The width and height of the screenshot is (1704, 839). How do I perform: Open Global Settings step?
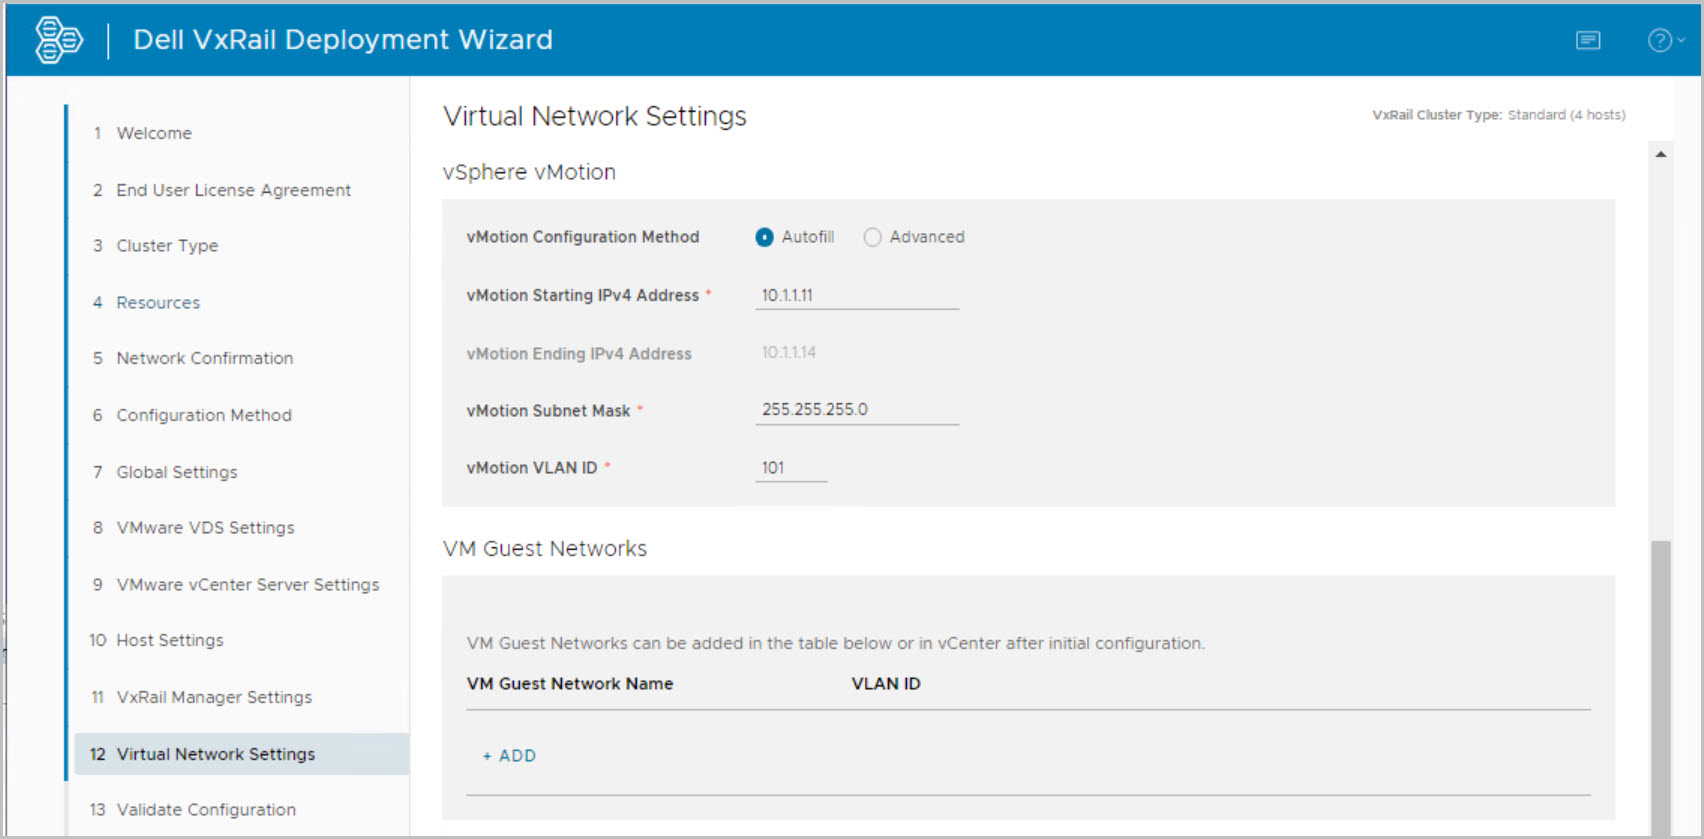point(177,472)
